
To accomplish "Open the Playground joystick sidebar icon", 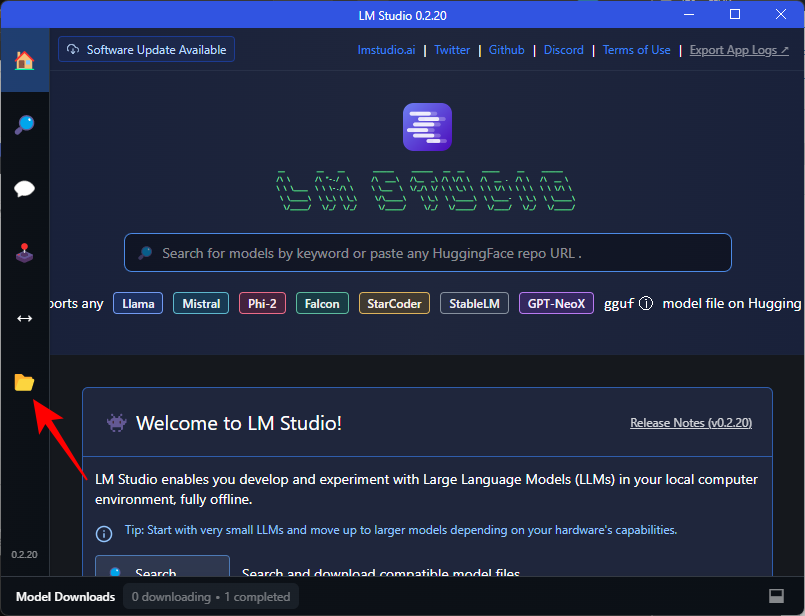I will coord(24,253).
